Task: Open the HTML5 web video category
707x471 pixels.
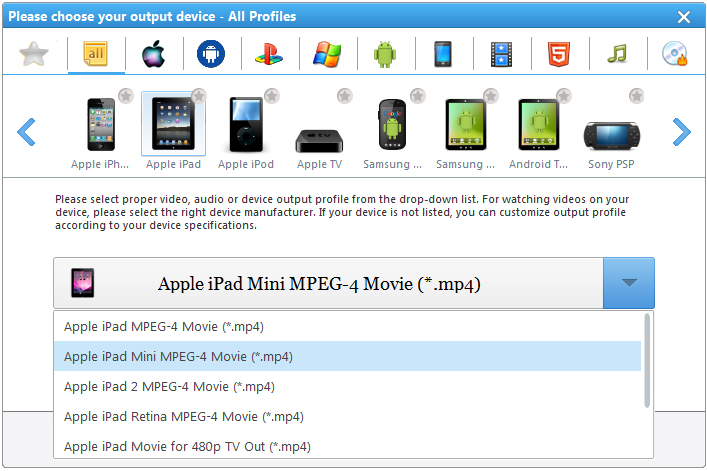Action: [x=559, y=54]
